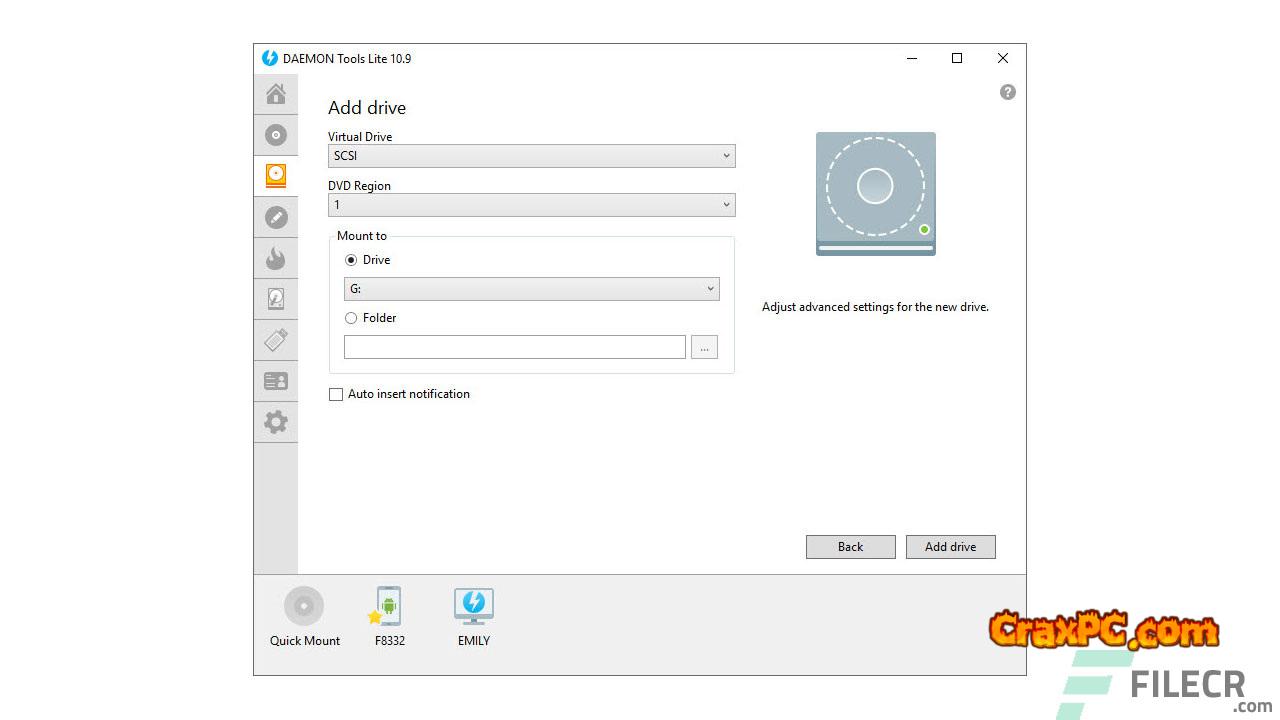Click the folder path input field

tap(514, 347)
